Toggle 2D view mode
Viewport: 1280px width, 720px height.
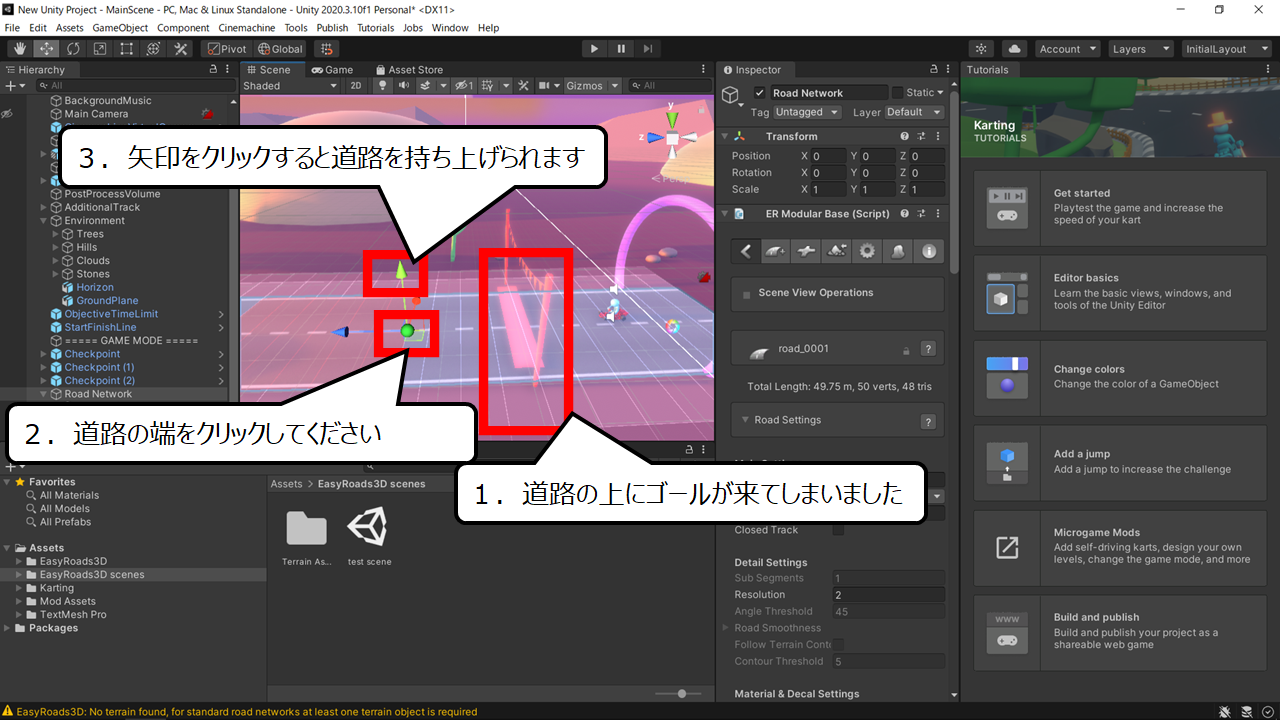click(x=356, y=86)
